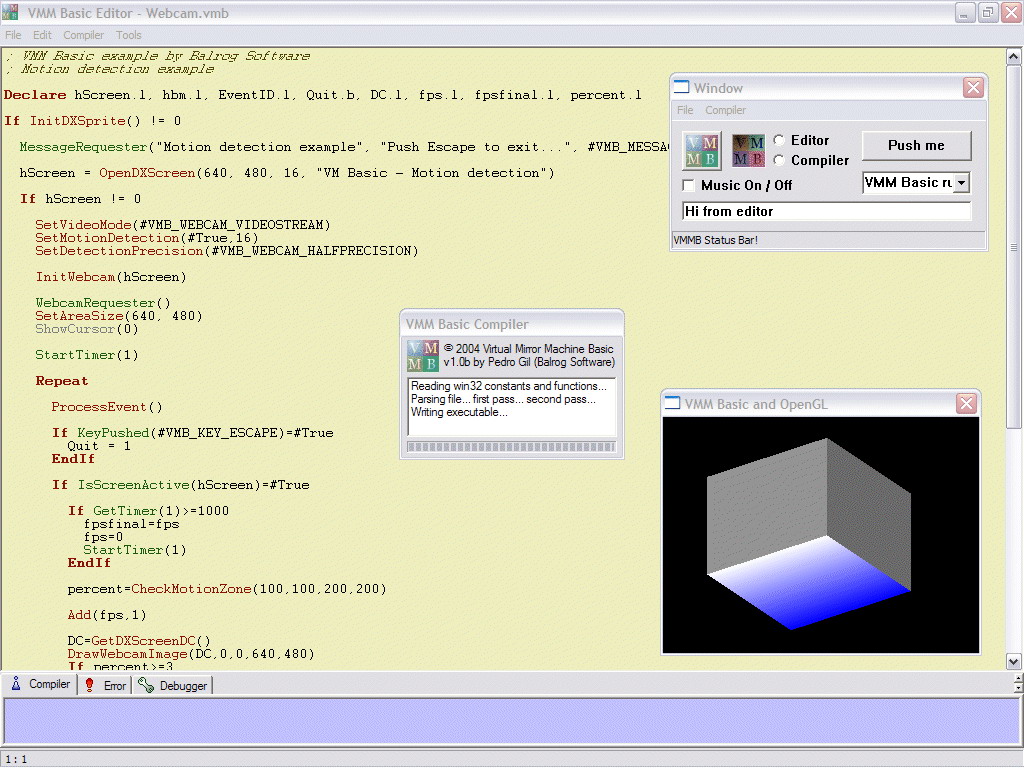This screenshot has width=1024, height=768.
Task: Click the editor scrollbar up arrow
Action: (1013, 57)
